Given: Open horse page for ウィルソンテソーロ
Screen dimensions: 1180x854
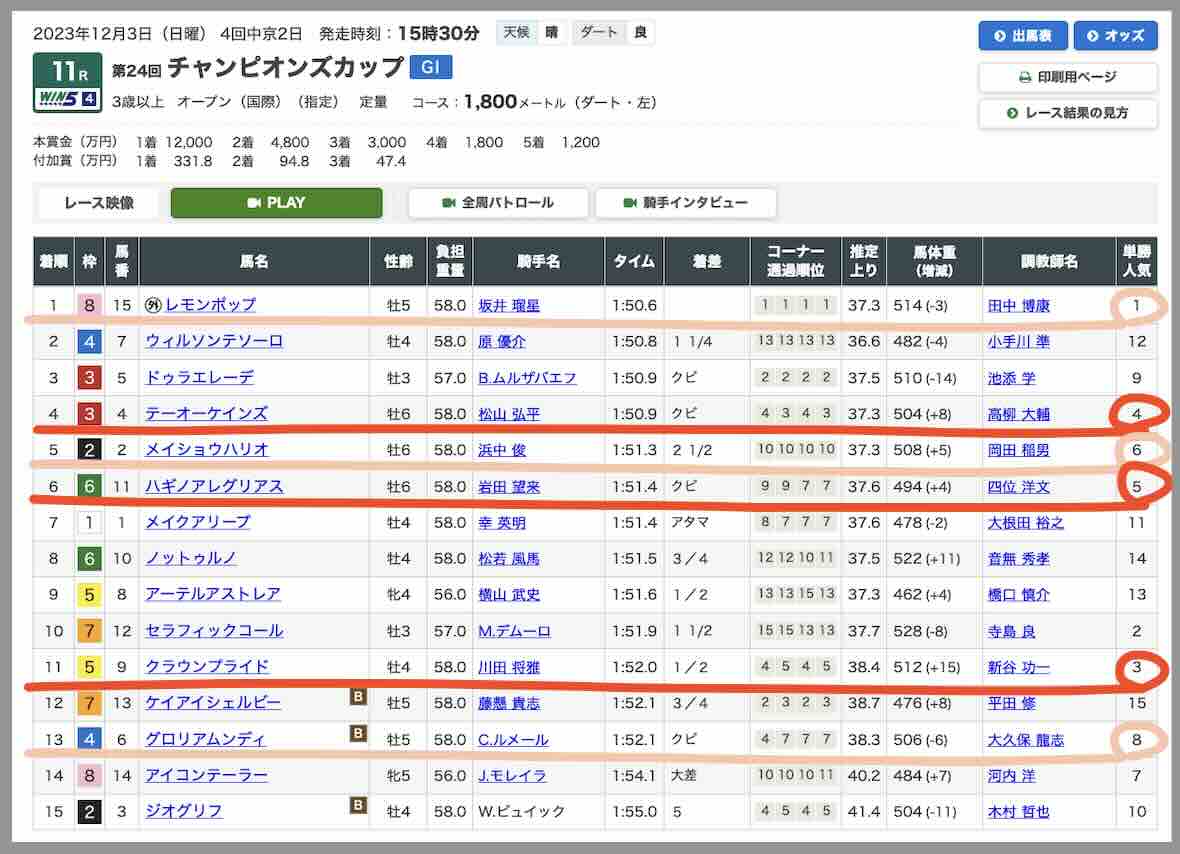Looking at the screenshot, I should click(x=214, y=341).
